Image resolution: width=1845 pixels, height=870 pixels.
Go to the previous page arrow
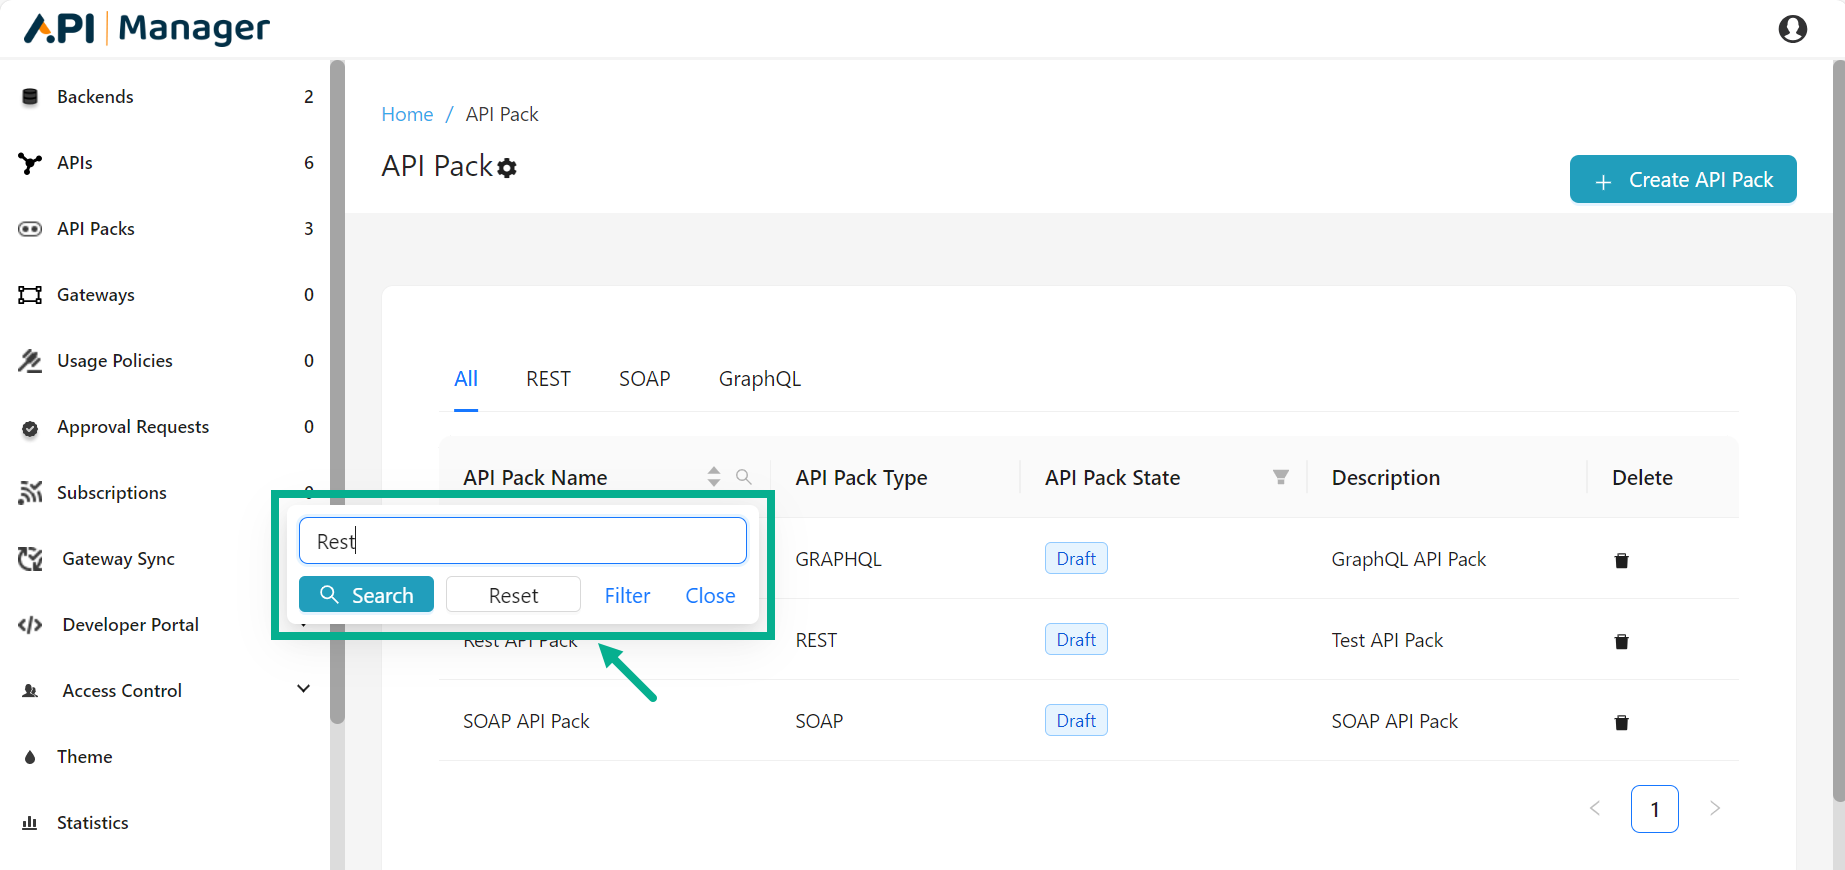(x=1595, y=809)
